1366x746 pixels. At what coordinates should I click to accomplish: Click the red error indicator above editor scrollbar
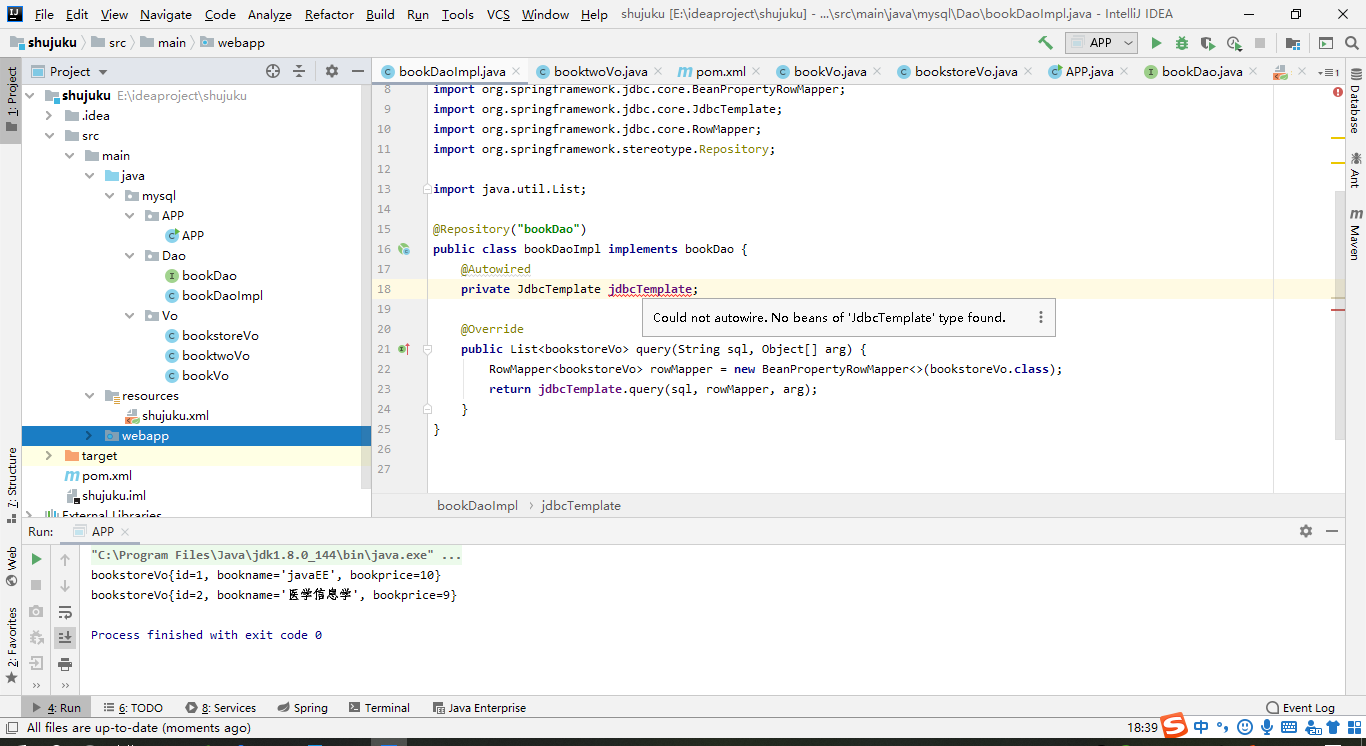point(1338,92)
